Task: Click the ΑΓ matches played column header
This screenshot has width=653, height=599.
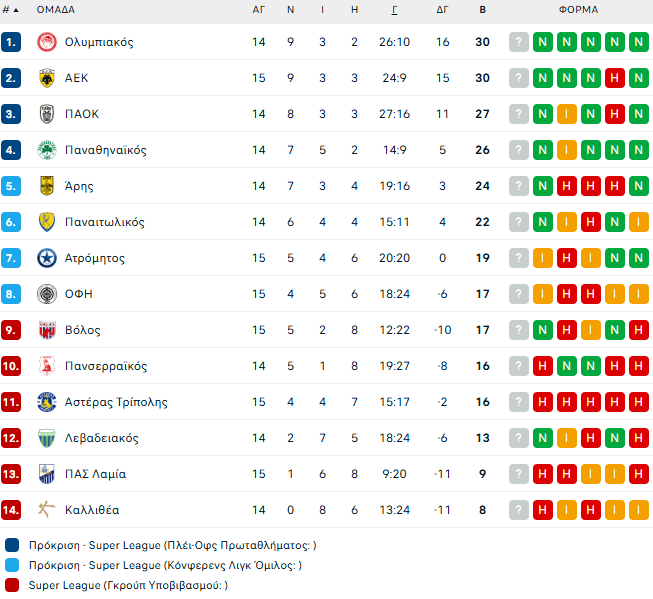Action: coord(259,10)
